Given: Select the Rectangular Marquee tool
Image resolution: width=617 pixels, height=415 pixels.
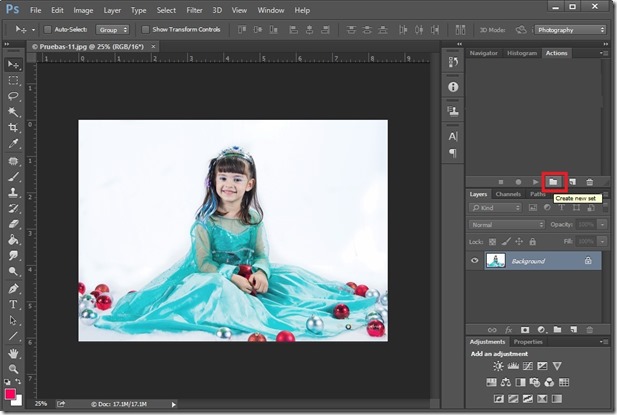Looking at the screenshot, I should click(x=13, y=80).
